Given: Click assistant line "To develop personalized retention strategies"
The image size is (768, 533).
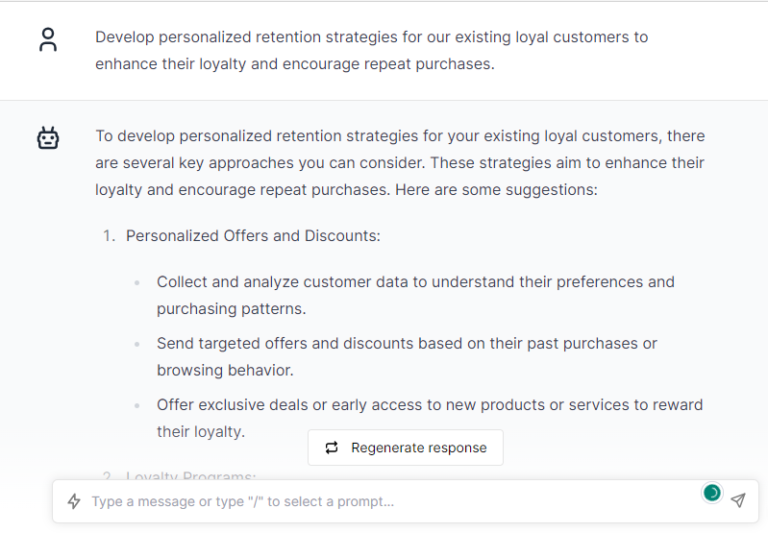Looking at the screenshot, I should 400,136.
